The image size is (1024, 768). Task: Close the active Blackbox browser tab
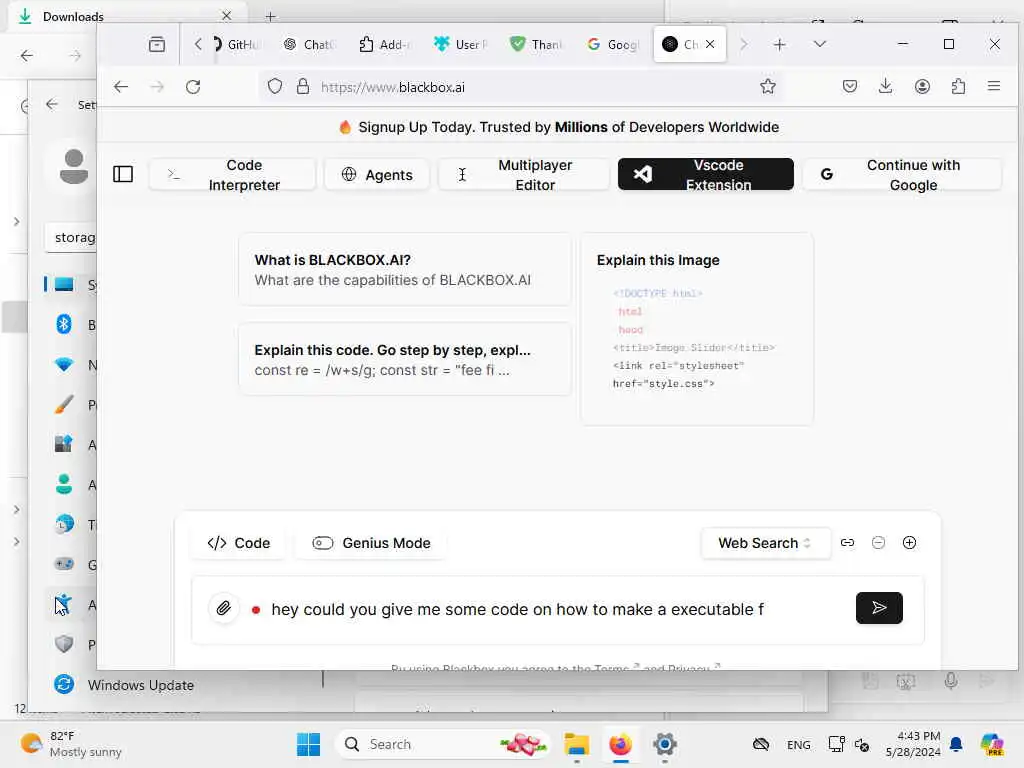tap(710, 44)
